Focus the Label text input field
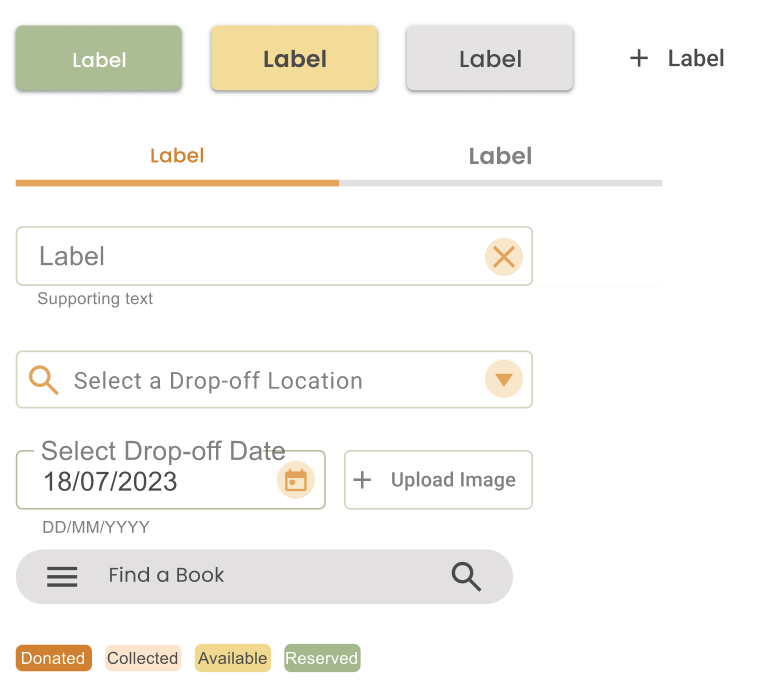 click(x=274, y=256)
